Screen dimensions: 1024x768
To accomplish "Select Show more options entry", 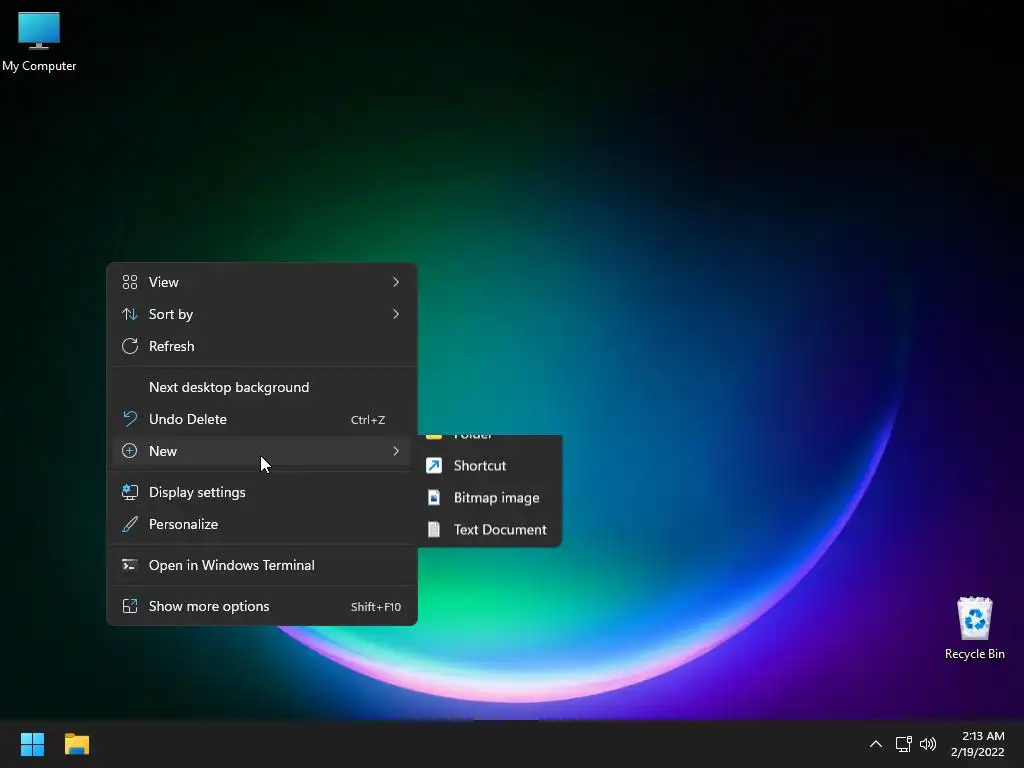I will point(262,606).
